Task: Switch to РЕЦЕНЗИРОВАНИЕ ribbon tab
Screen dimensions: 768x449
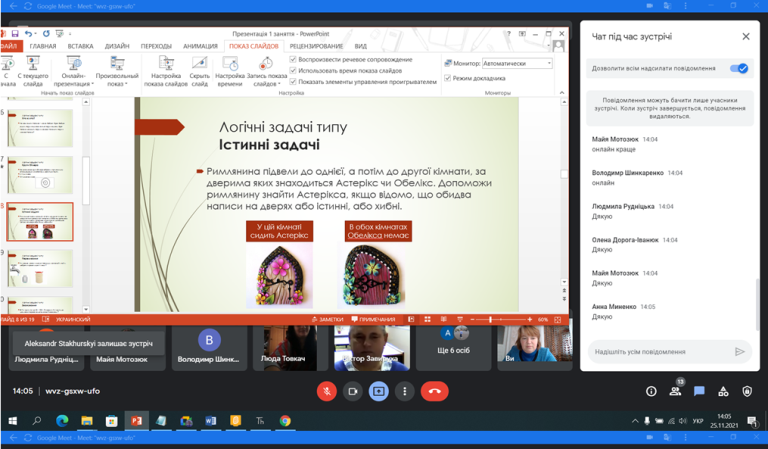Action: (x=316, y=46)
